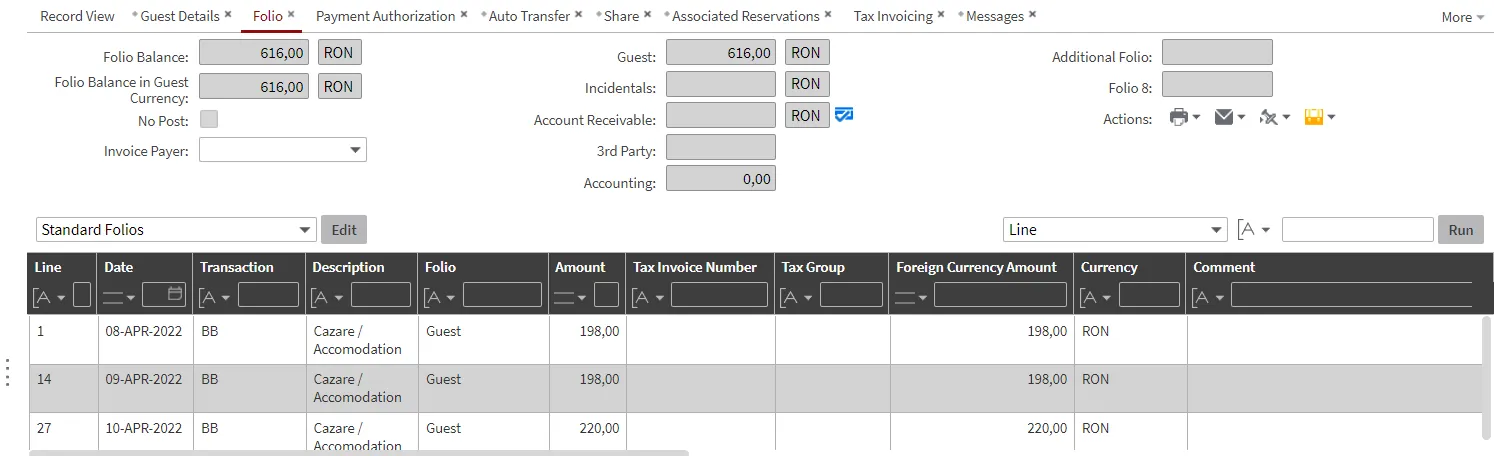
Task: Close the Messages tab
Action: click(1032, 15)
